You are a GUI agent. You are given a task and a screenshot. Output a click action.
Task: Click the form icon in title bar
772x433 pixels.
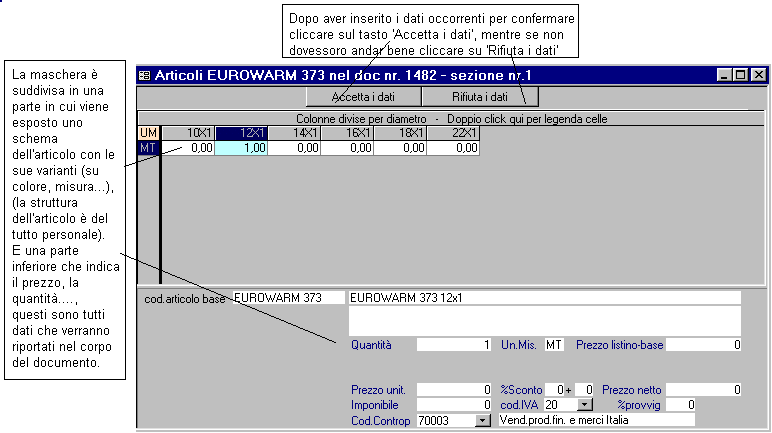[144, 75]
